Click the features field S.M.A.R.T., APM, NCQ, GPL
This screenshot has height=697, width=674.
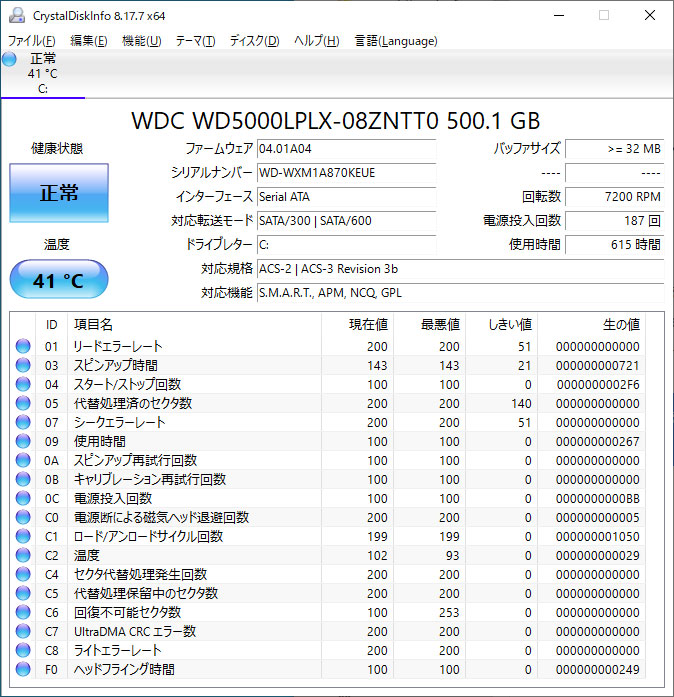461,293
